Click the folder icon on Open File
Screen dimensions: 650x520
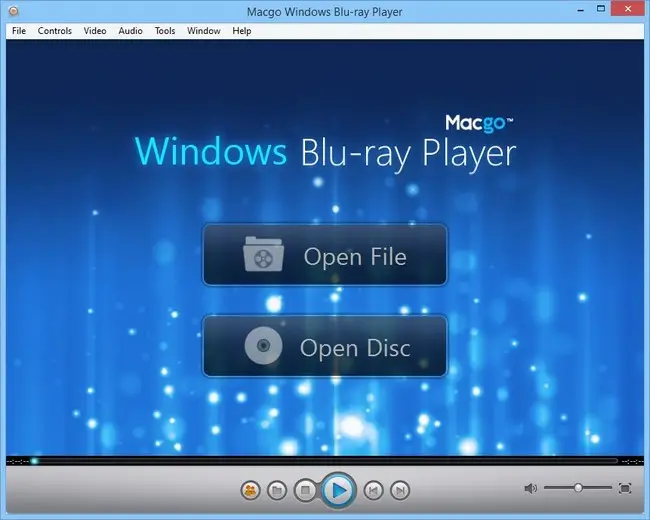pos(264,254)
